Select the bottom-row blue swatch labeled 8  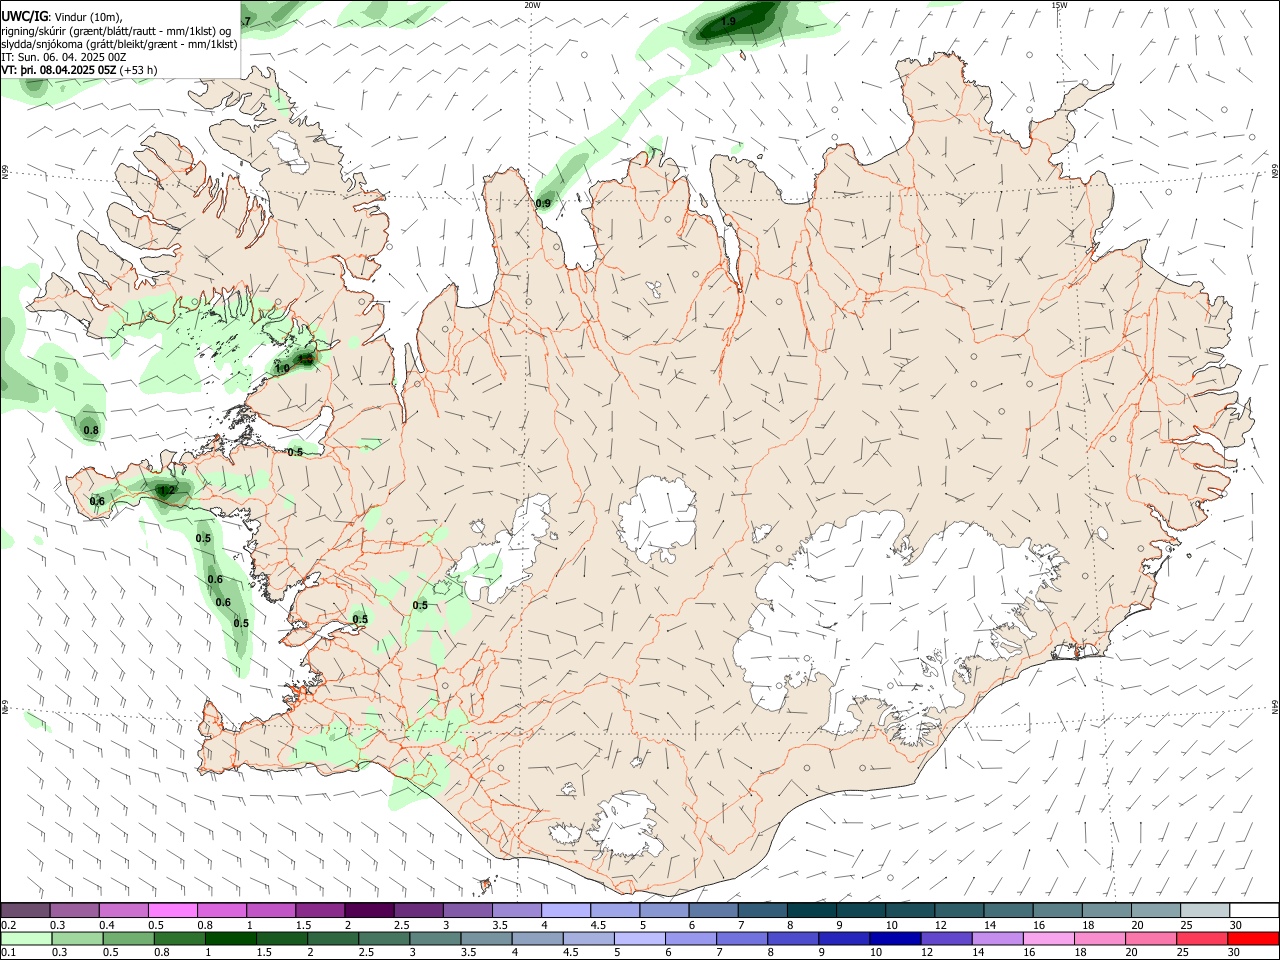[793, 938]
